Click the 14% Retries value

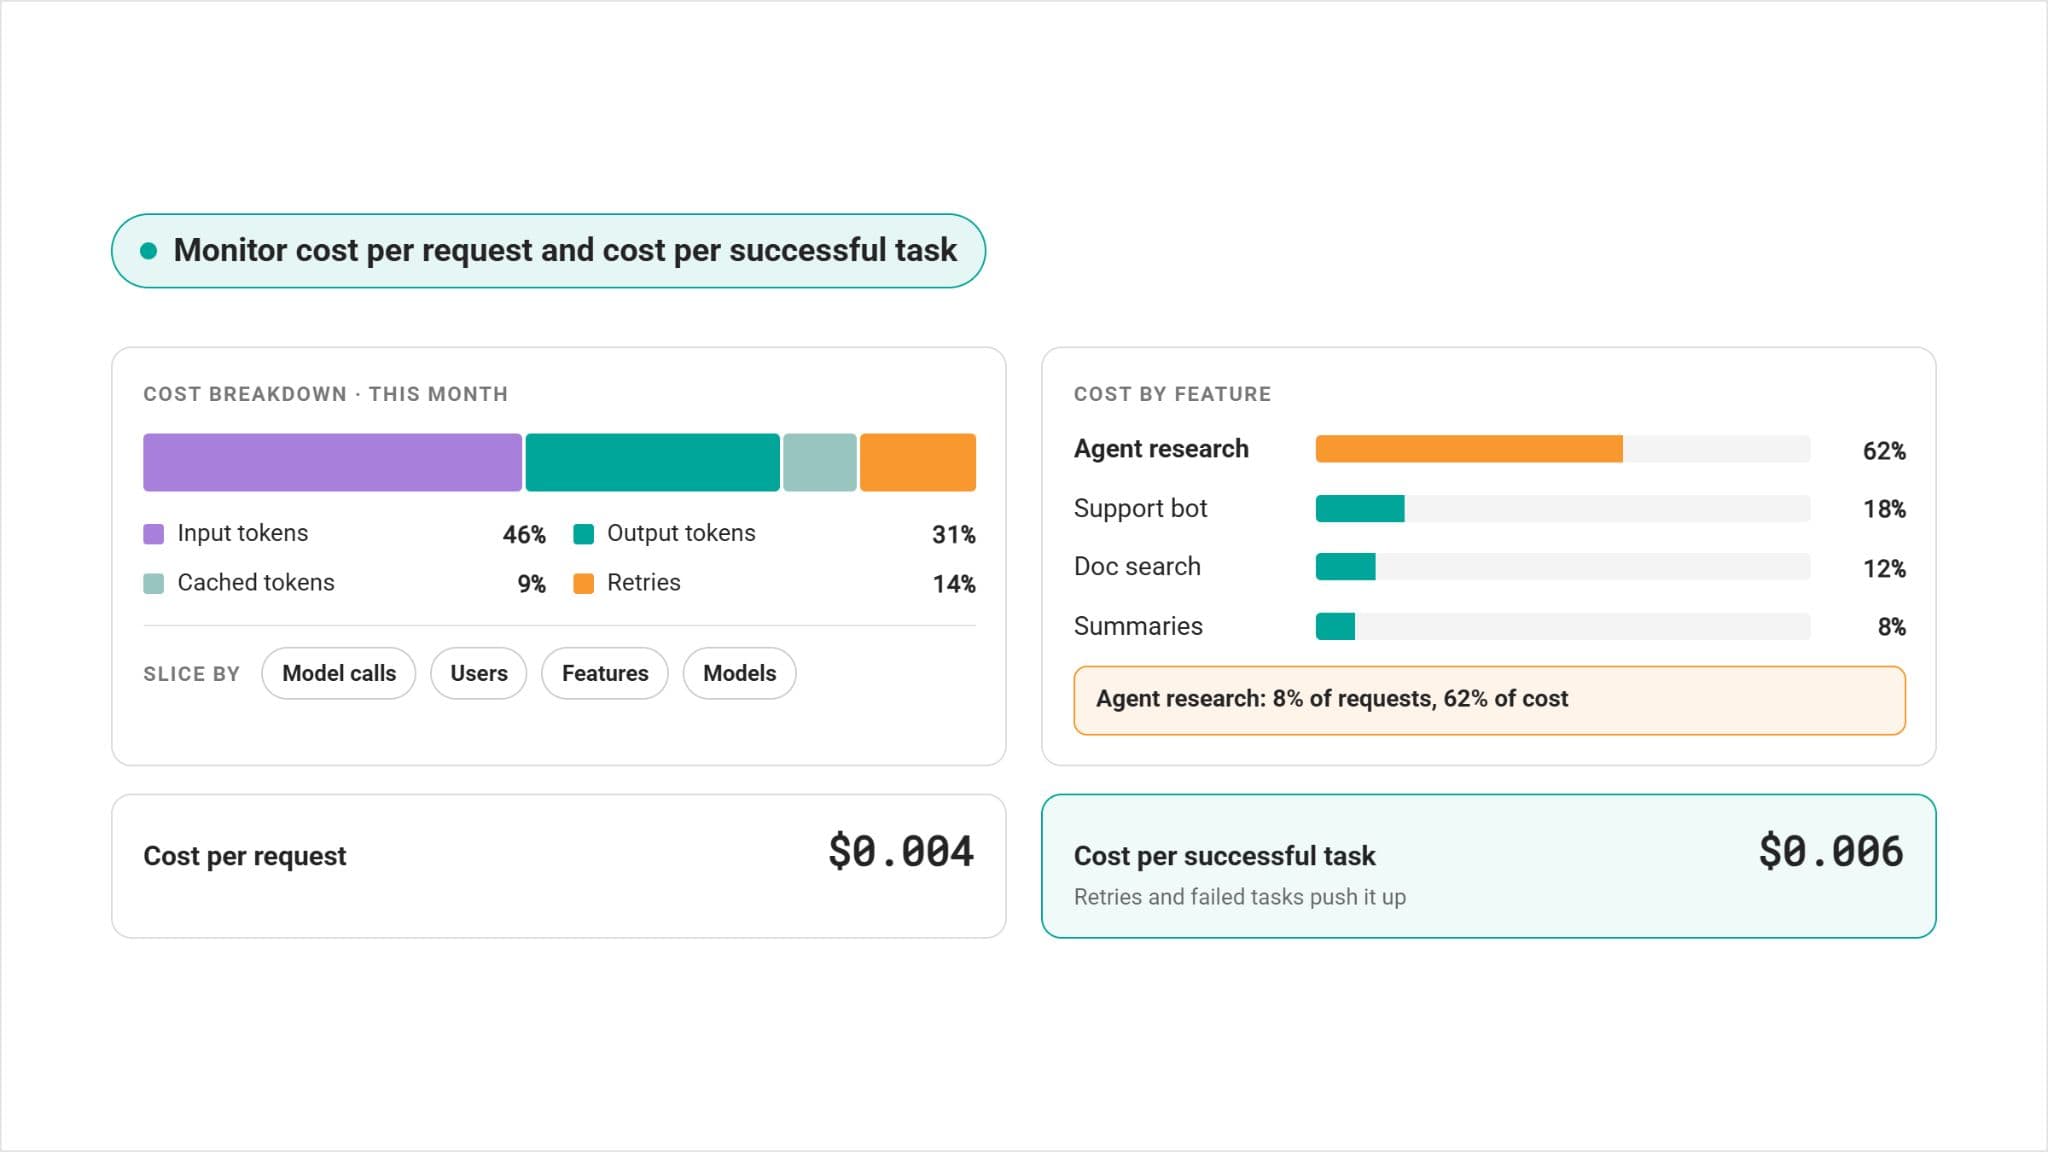point(954,584)
